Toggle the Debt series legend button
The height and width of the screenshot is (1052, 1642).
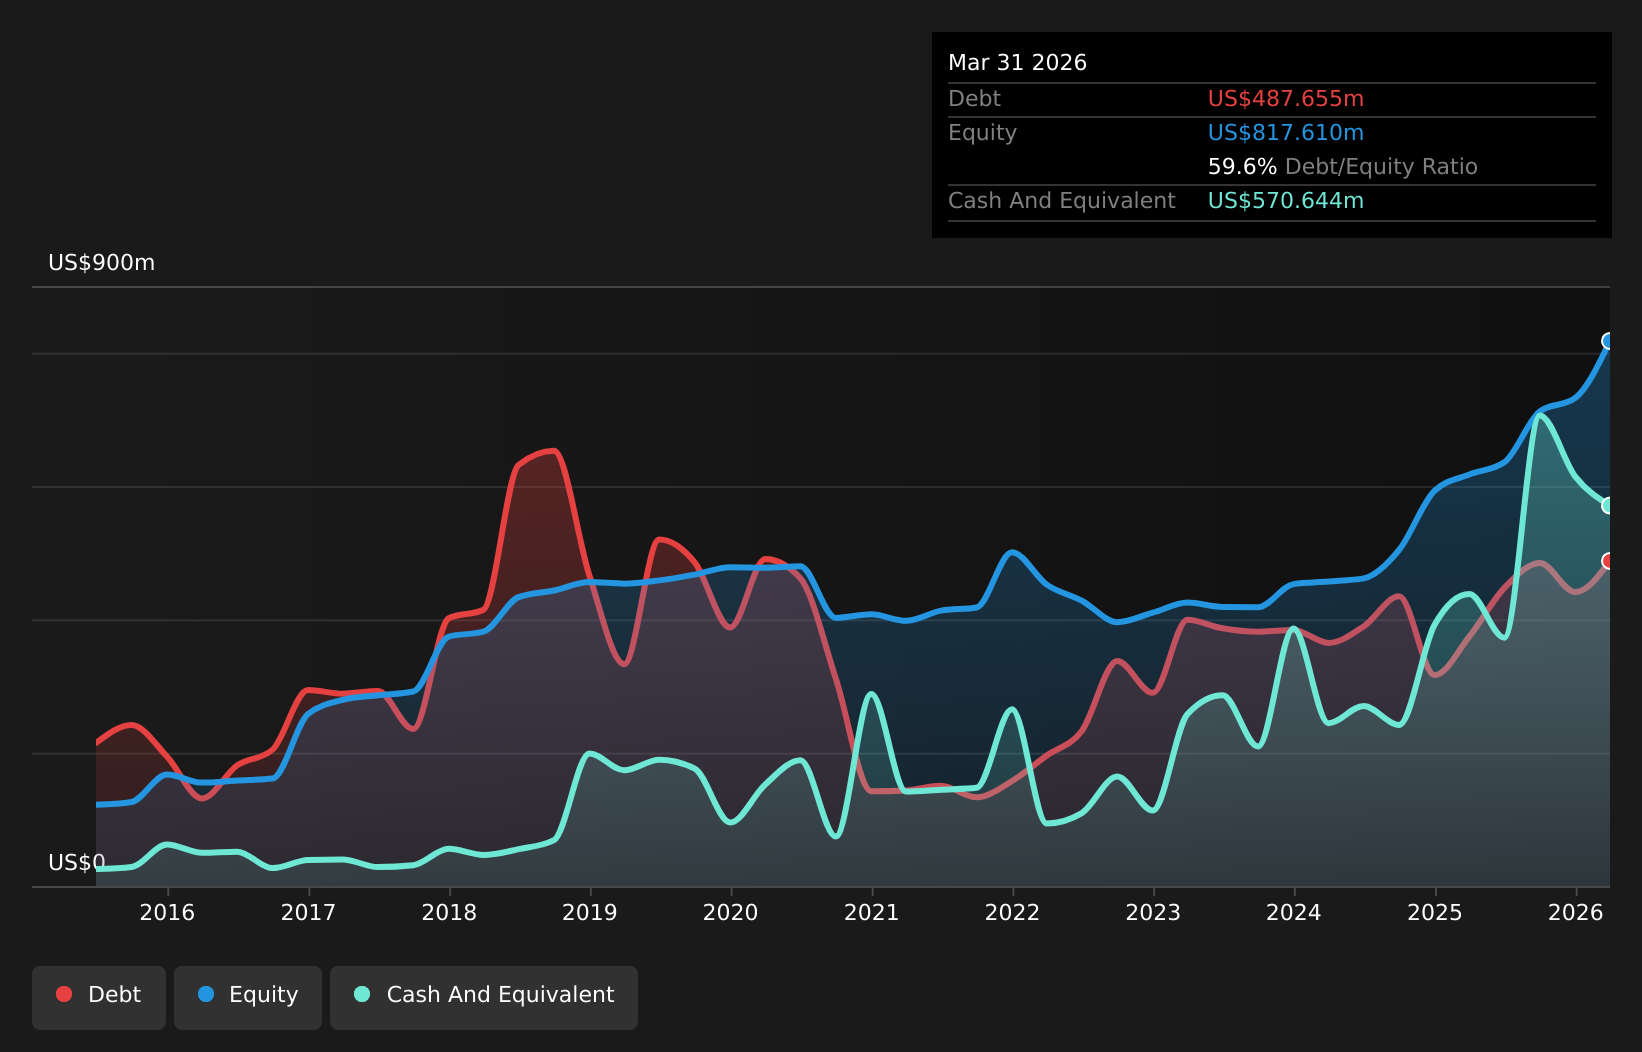click(x=99, y=997)
